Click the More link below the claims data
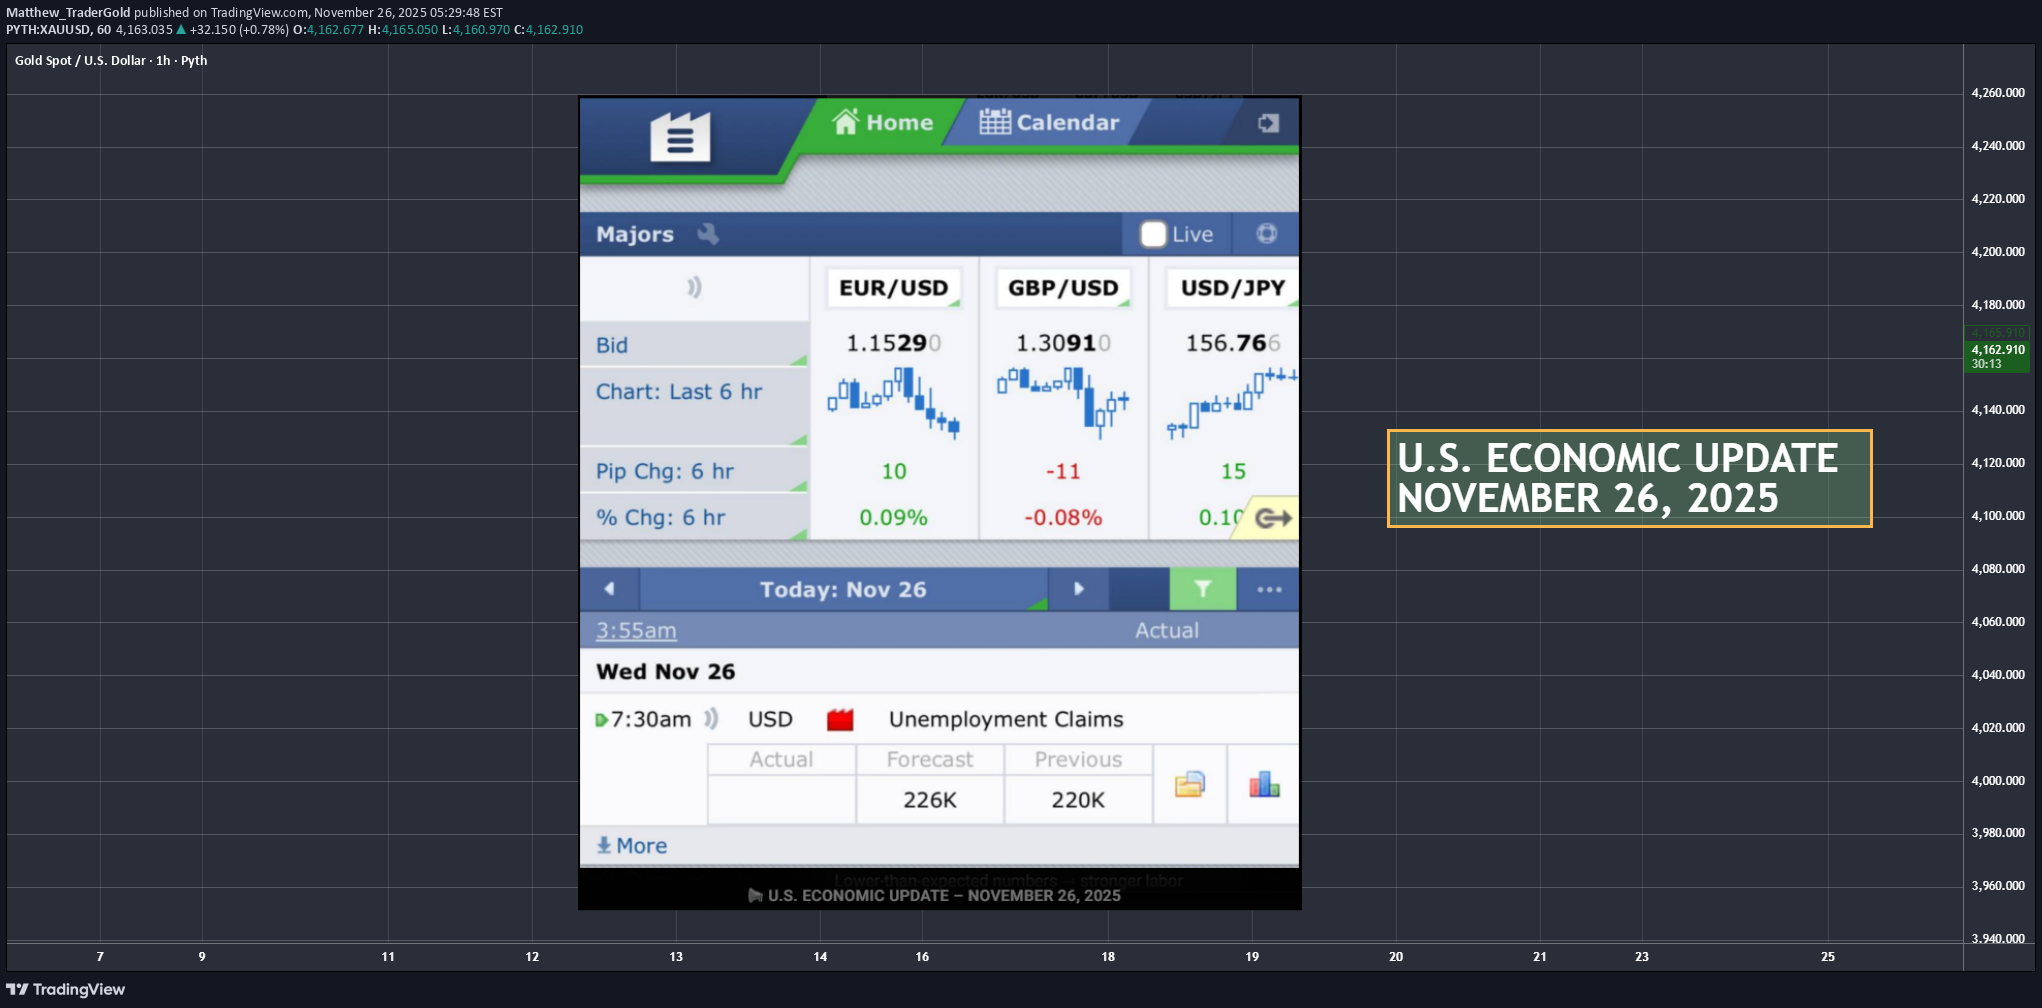The image size is (2042, 1008). tap(631, 845)
